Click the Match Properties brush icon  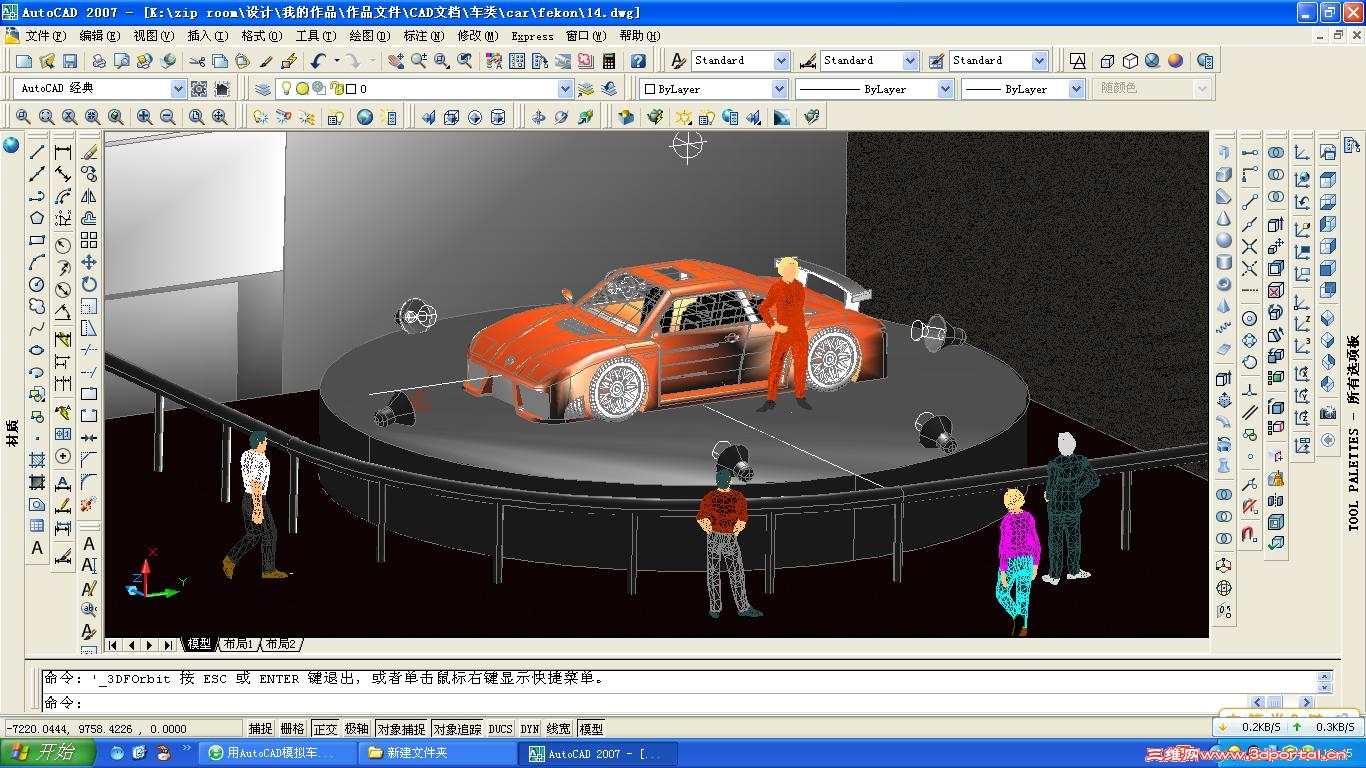coord(266,62)
